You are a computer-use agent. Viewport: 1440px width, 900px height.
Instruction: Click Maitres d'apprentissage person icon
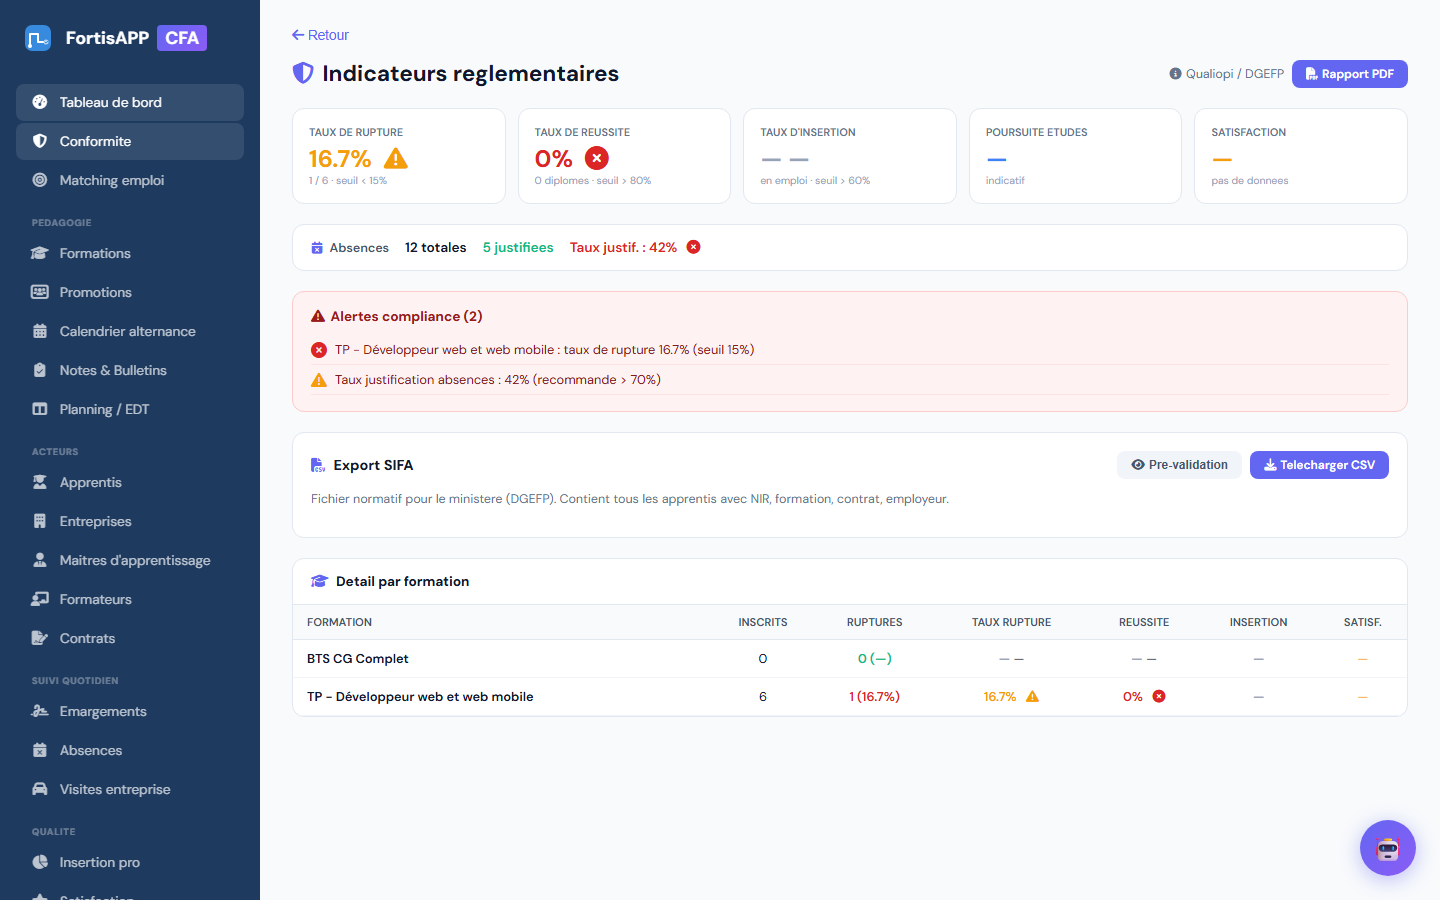pyautogui.click(x=40, y=560)
